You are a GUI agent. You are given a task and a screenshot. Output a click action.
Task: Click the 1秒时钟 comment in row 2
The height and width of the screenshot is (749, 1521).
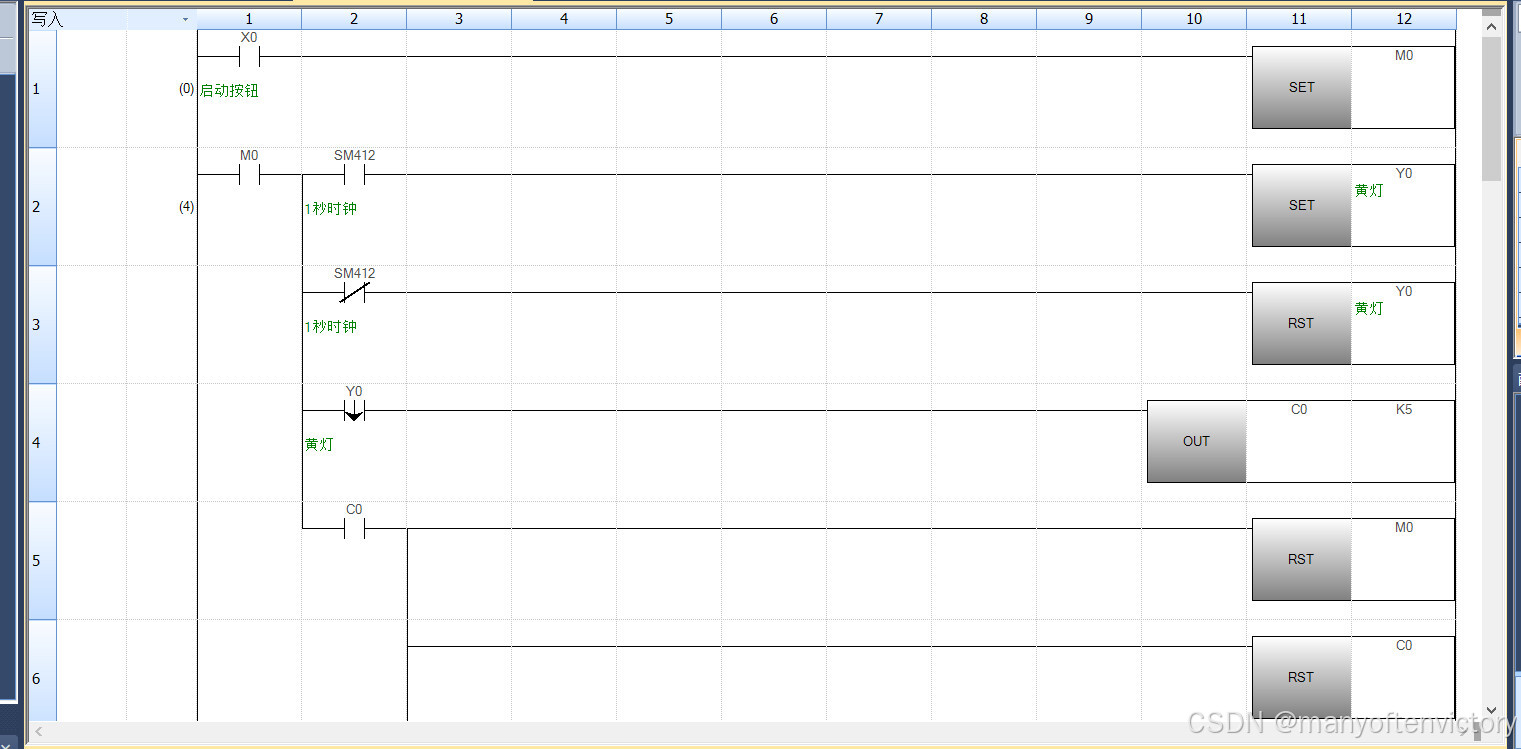(x=331, y=209)
